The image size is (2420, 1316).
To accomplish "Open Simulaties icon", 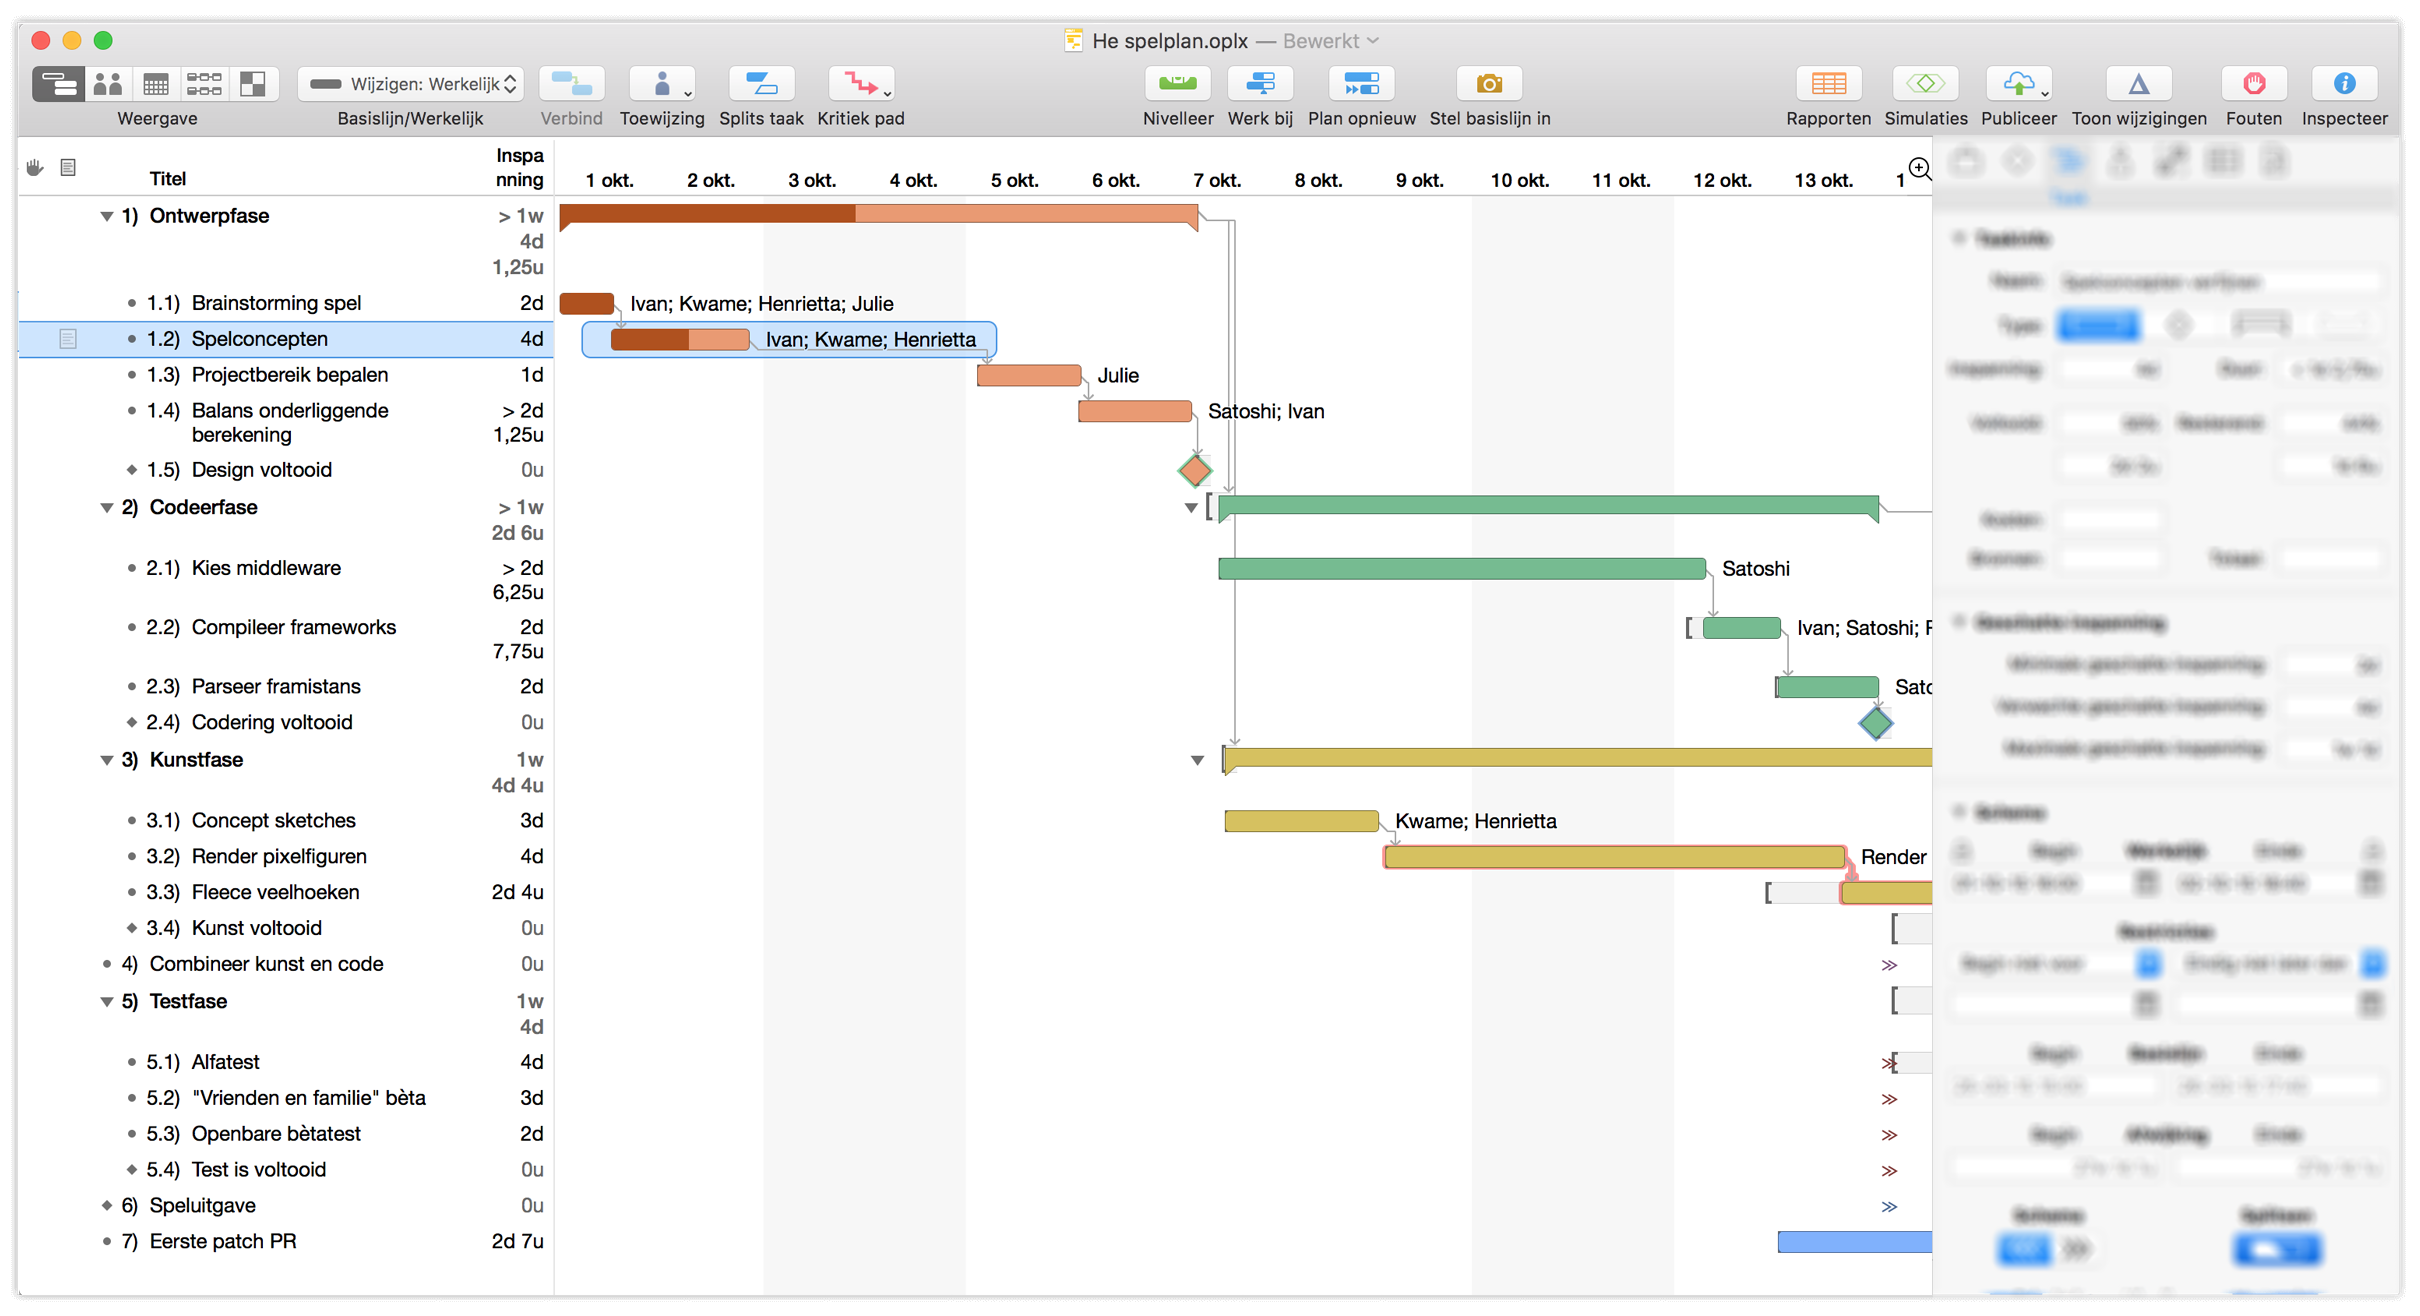I will (x=1925, y=84).
